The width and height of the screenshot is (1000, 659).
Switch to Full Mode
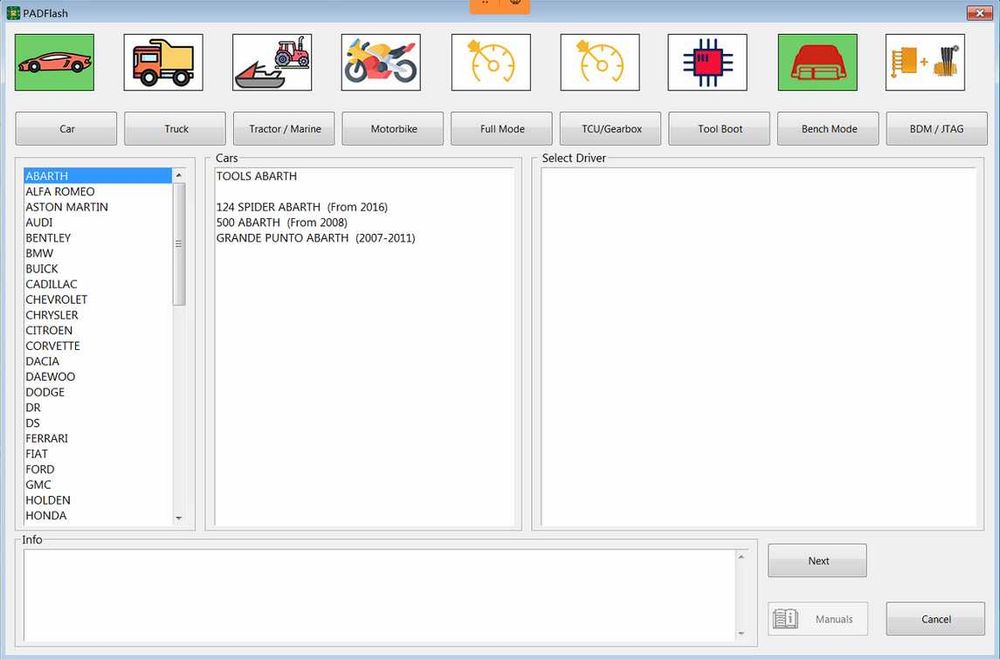tap(502, 129)
